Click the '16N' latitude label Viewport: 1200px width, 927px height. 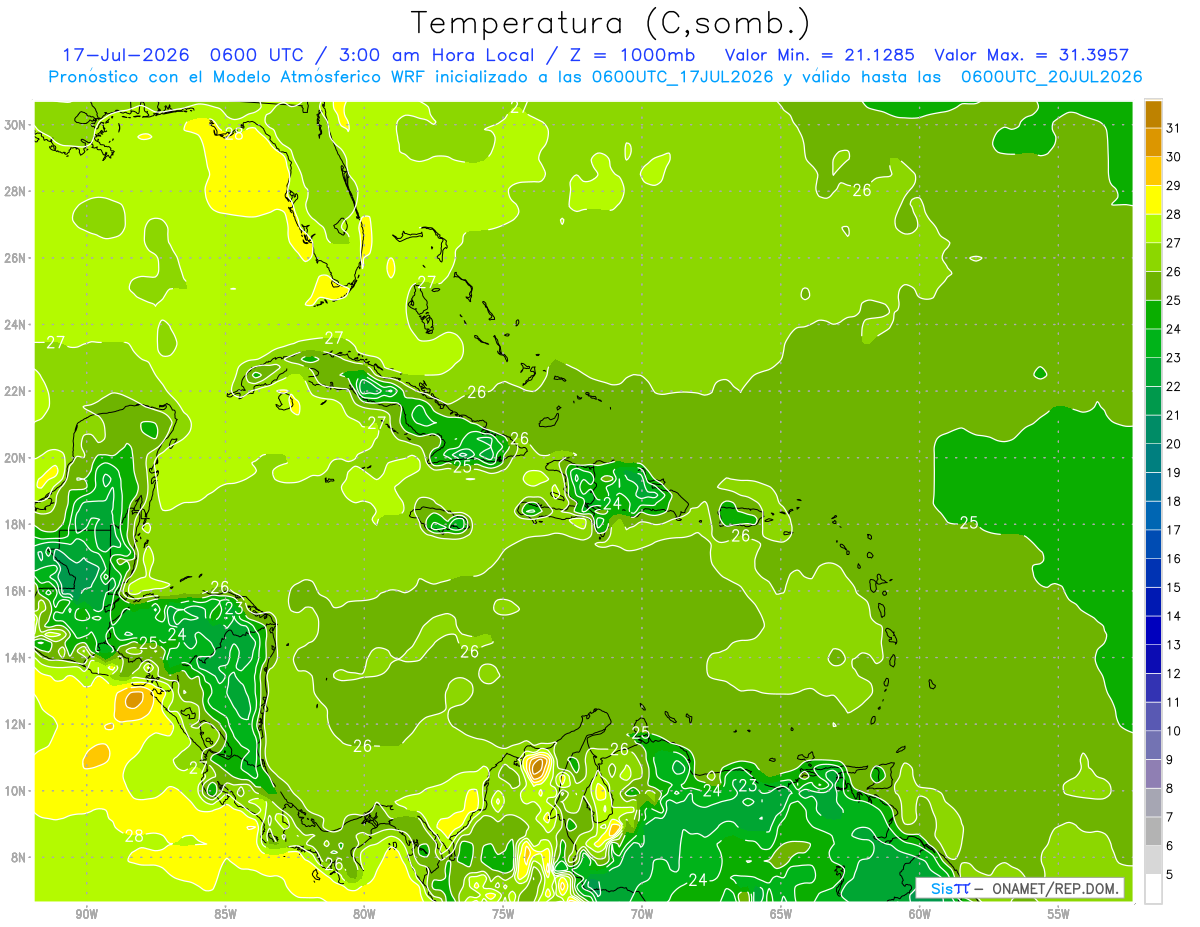click(x=17, y=591)
